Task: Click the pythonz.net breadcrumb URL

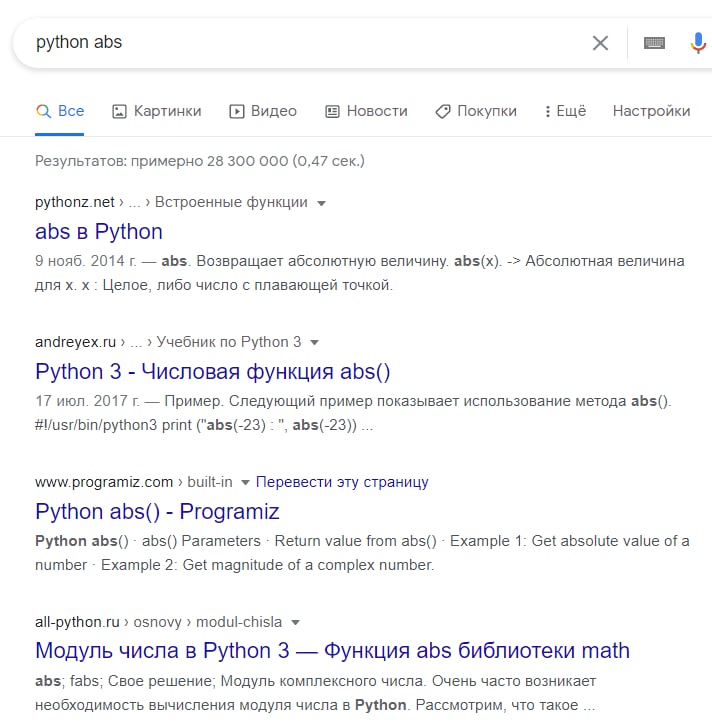Action: coord(75,202)
